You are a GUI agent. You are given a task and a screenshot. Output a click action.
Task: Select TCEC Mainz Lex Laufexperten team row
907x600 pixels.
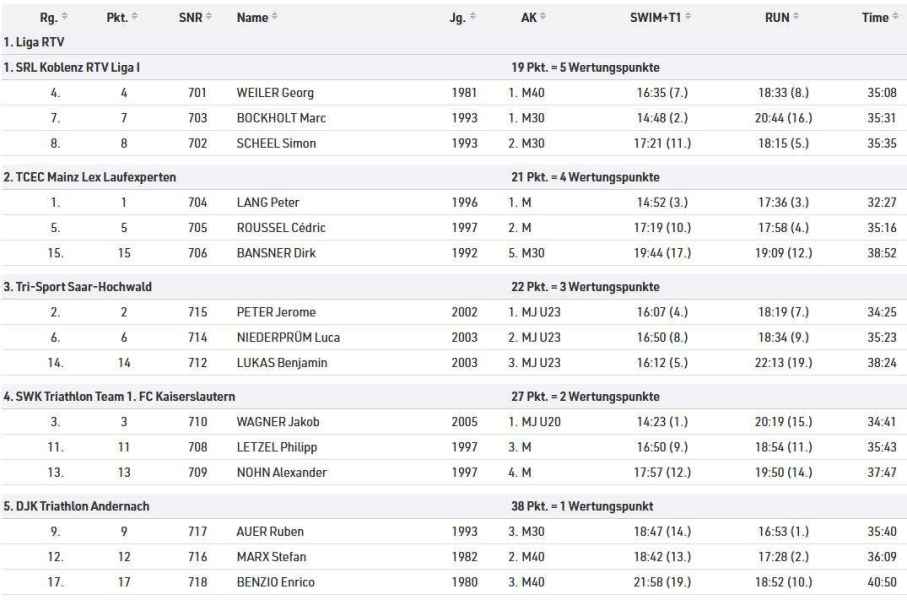(x=454, y=177)
